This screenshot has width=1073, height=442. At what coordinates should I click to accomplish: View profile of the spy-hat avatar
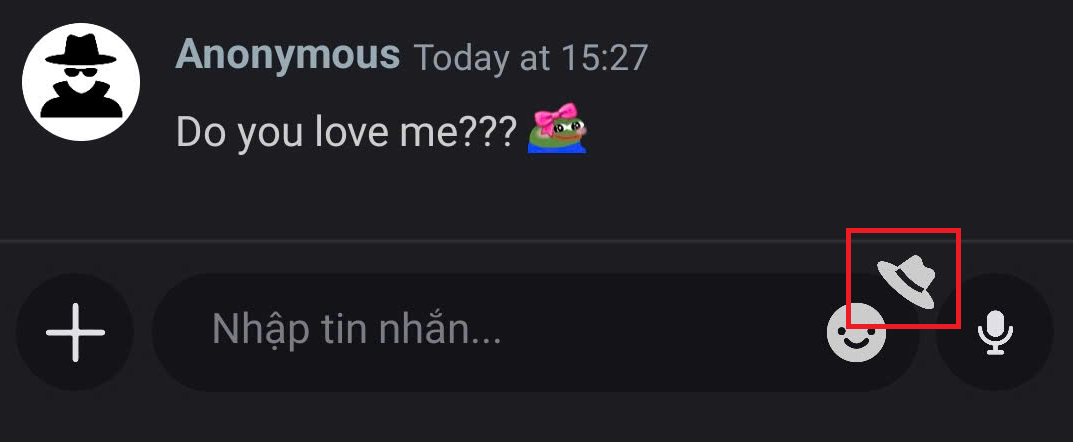click(81, 82)
